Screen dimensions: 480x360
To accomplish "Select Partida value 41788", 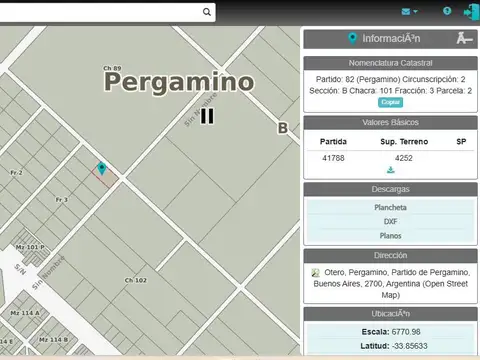I will [333, 158].
